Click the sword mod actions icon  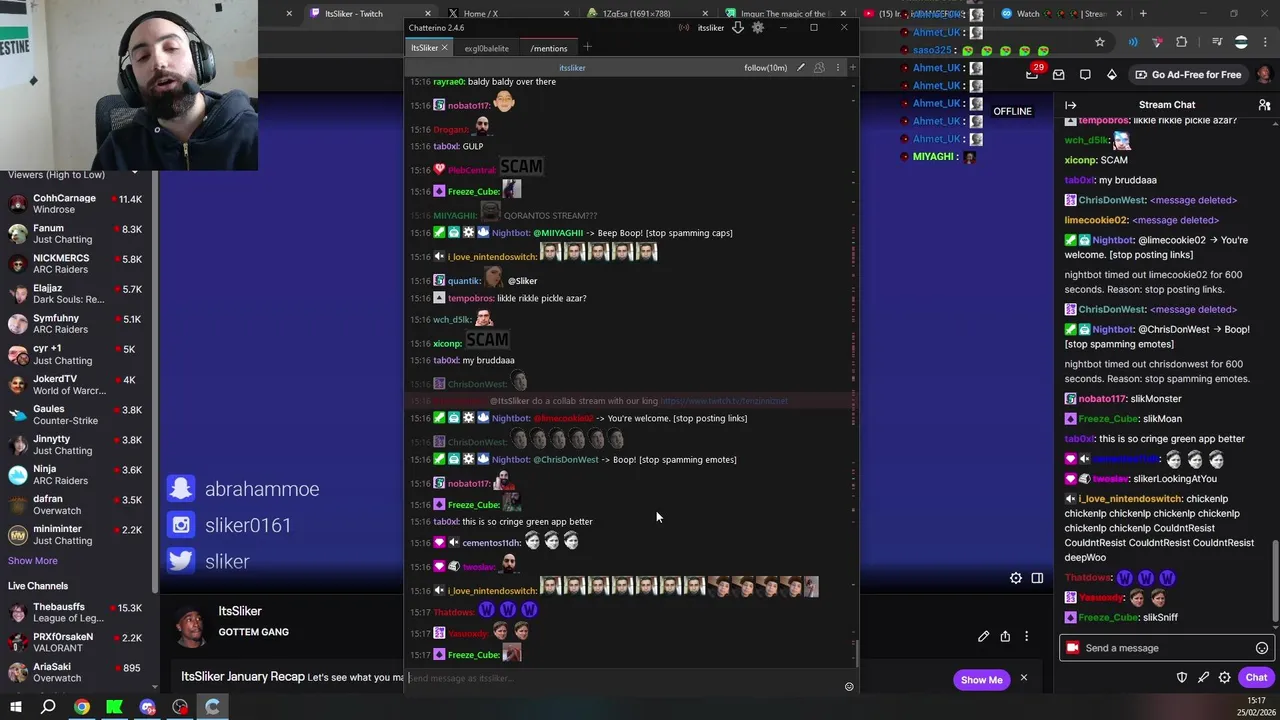point(1203,677)
